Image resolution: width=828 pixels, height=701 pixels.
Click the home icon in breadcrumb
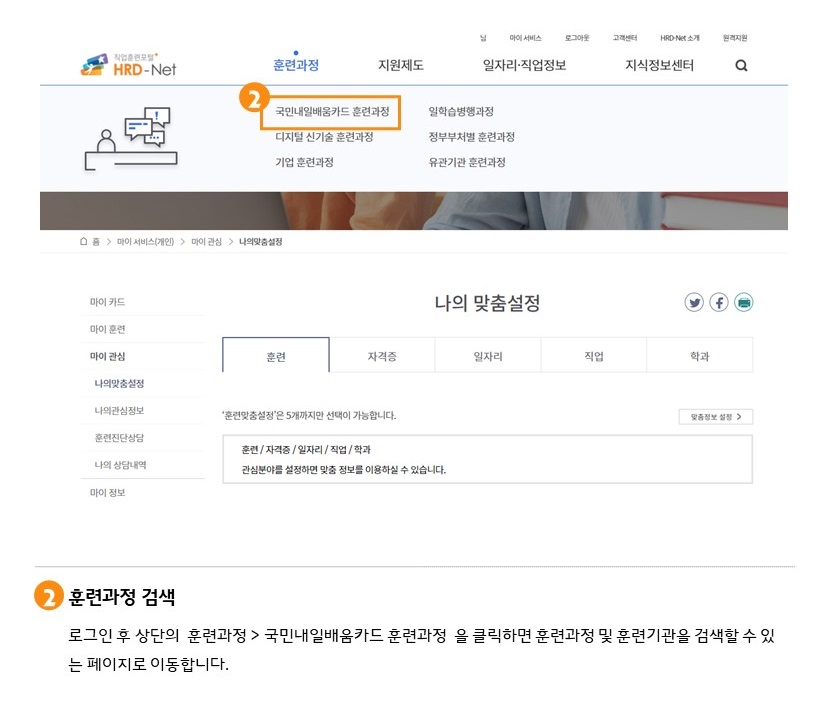(84, 241)
